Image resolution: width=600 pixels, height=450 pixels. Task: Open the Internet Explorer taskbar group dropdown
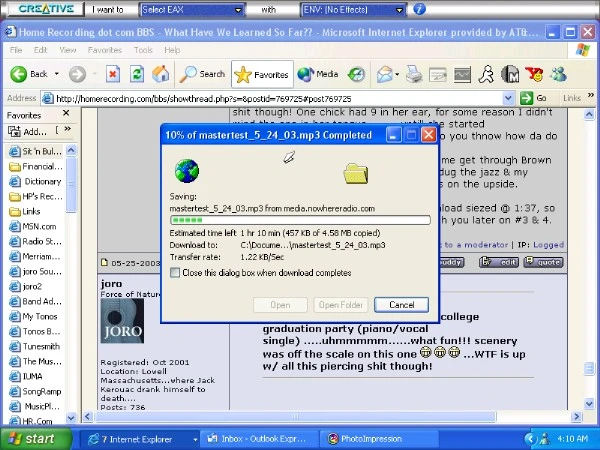click(x=195, y=440)
